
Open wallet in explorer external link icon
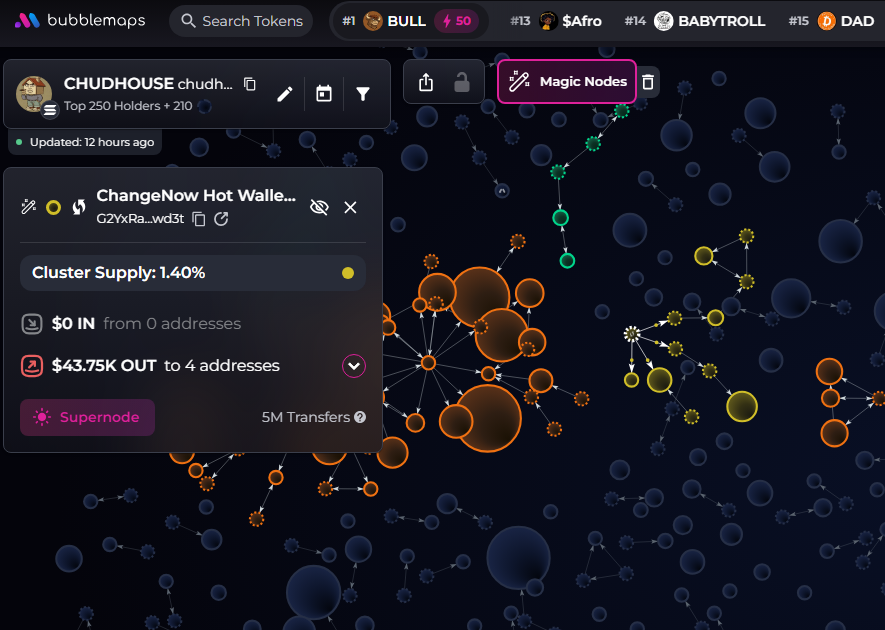221,219
